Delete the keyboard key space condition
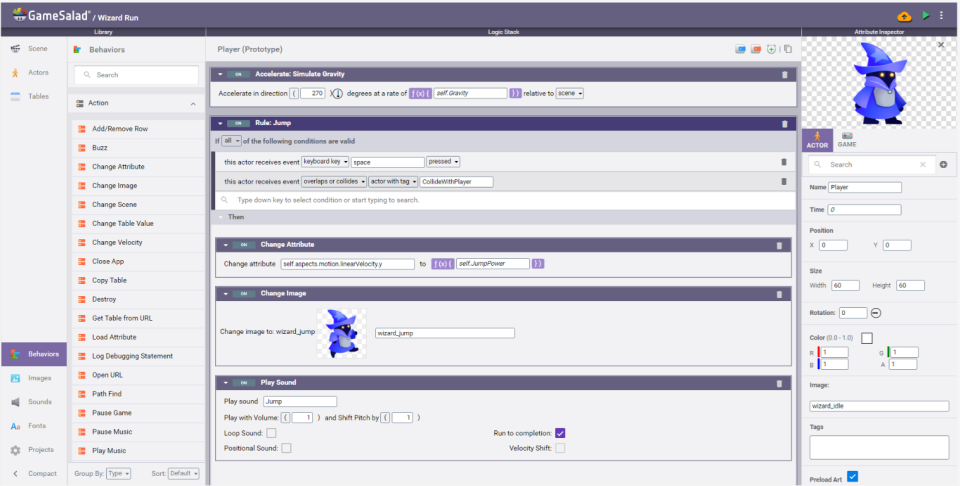Viewport: 960px width, 486px height. click(x=784, y=162)
